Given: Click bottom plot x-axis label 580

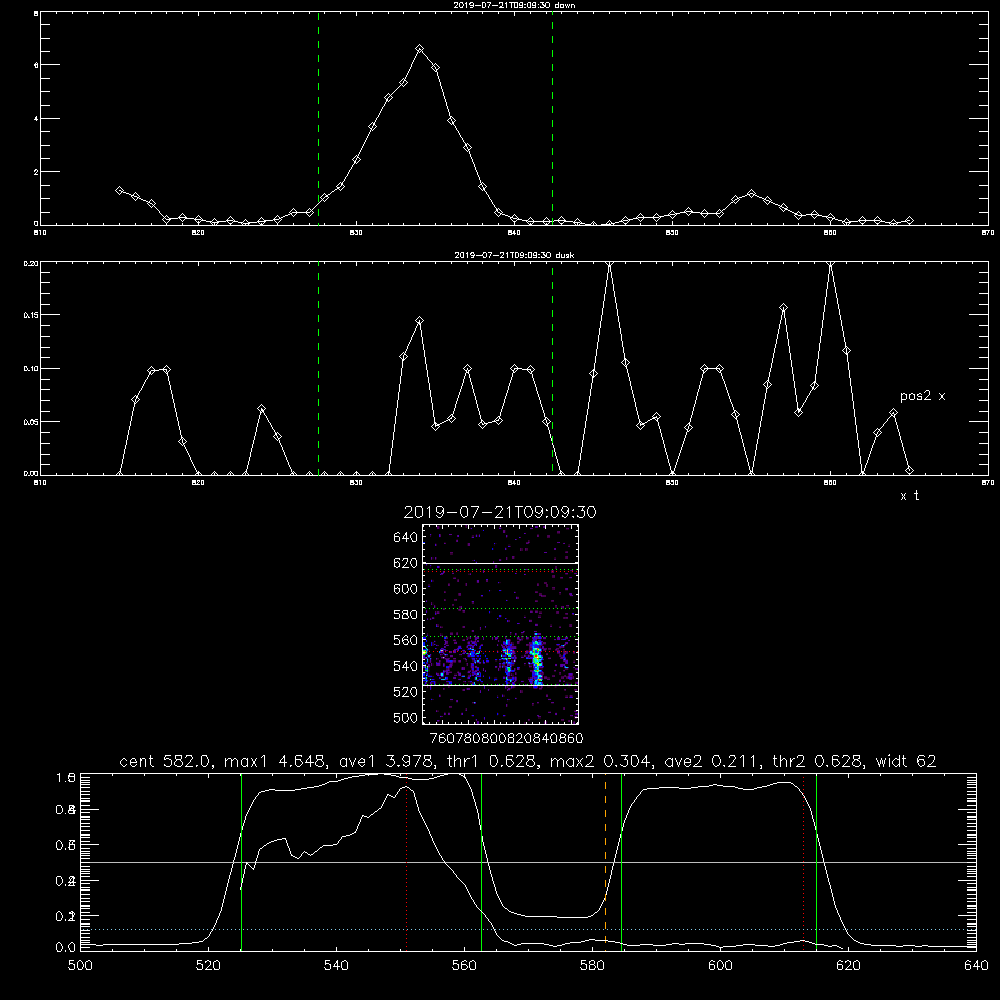Looking at the screenshot, I should coord(592,966).
